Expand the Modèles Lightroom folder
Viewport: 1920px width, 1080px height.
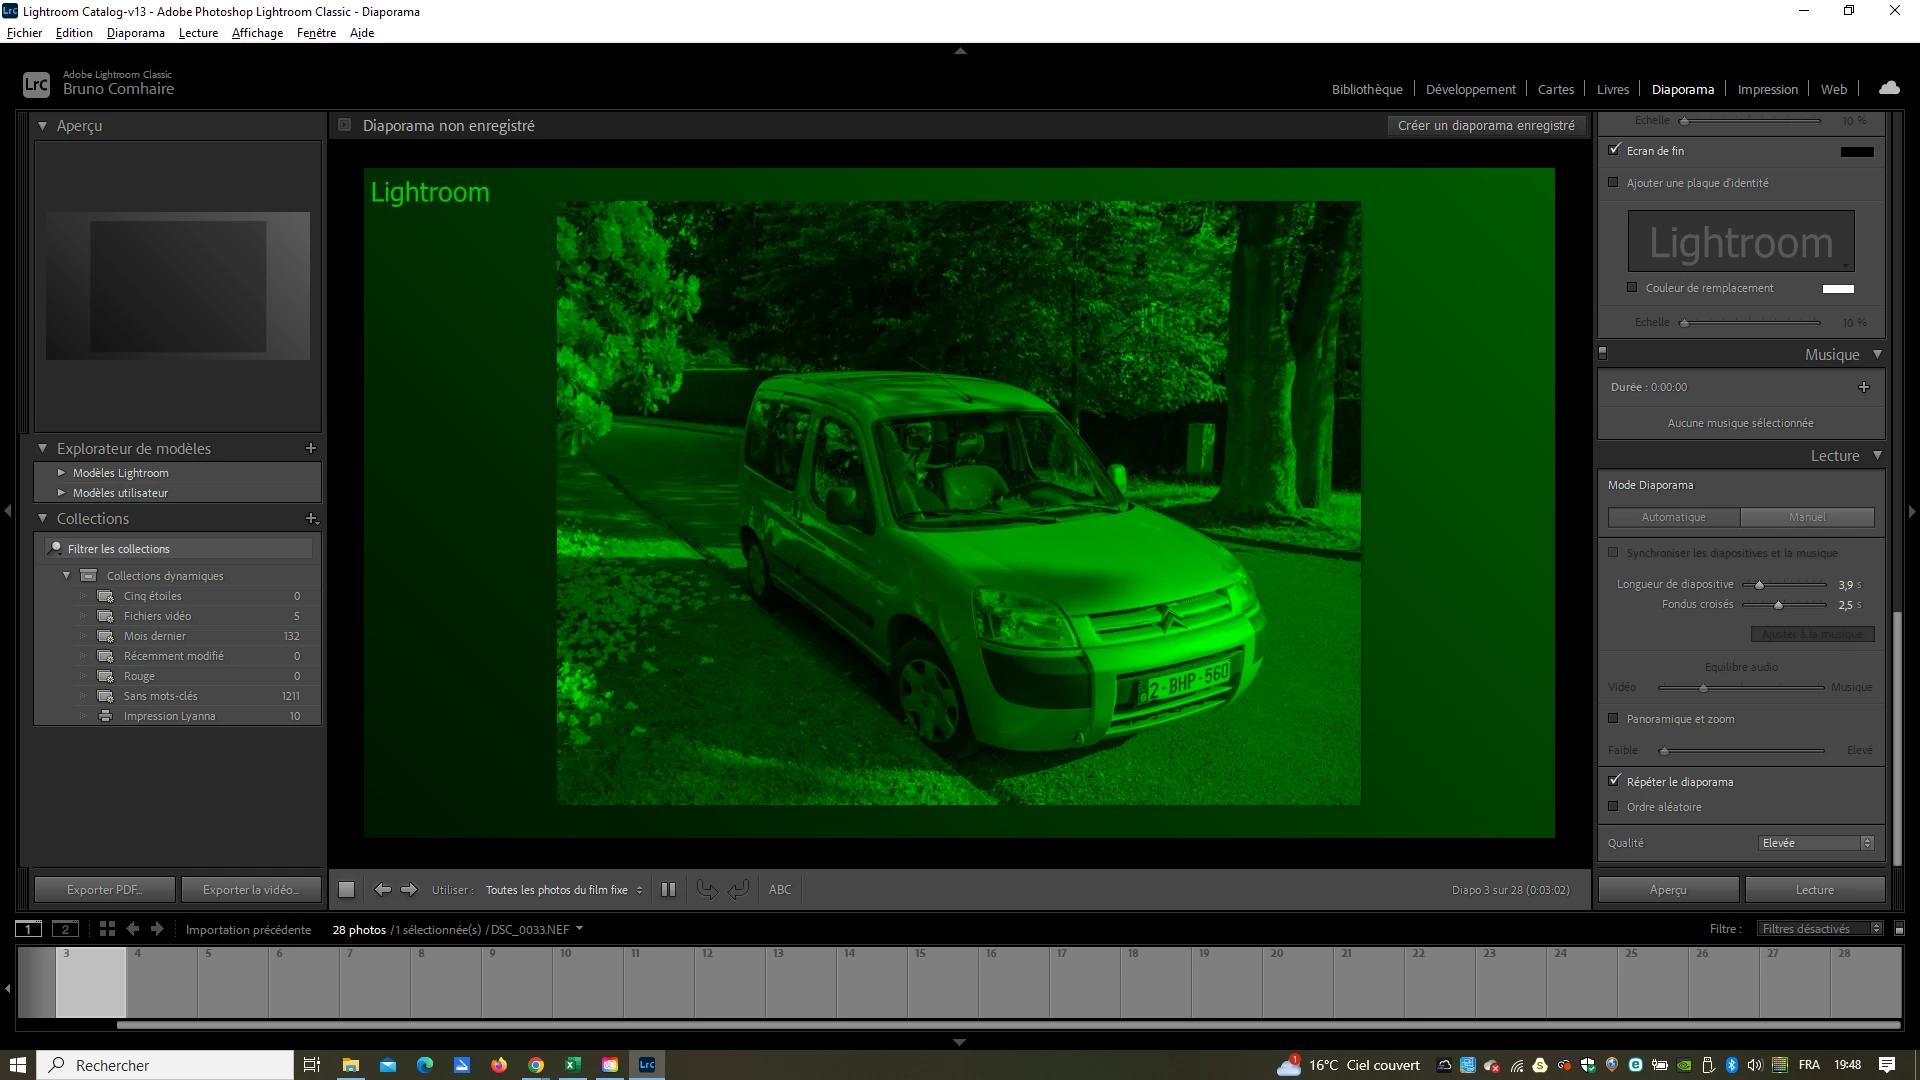[61, 472]
